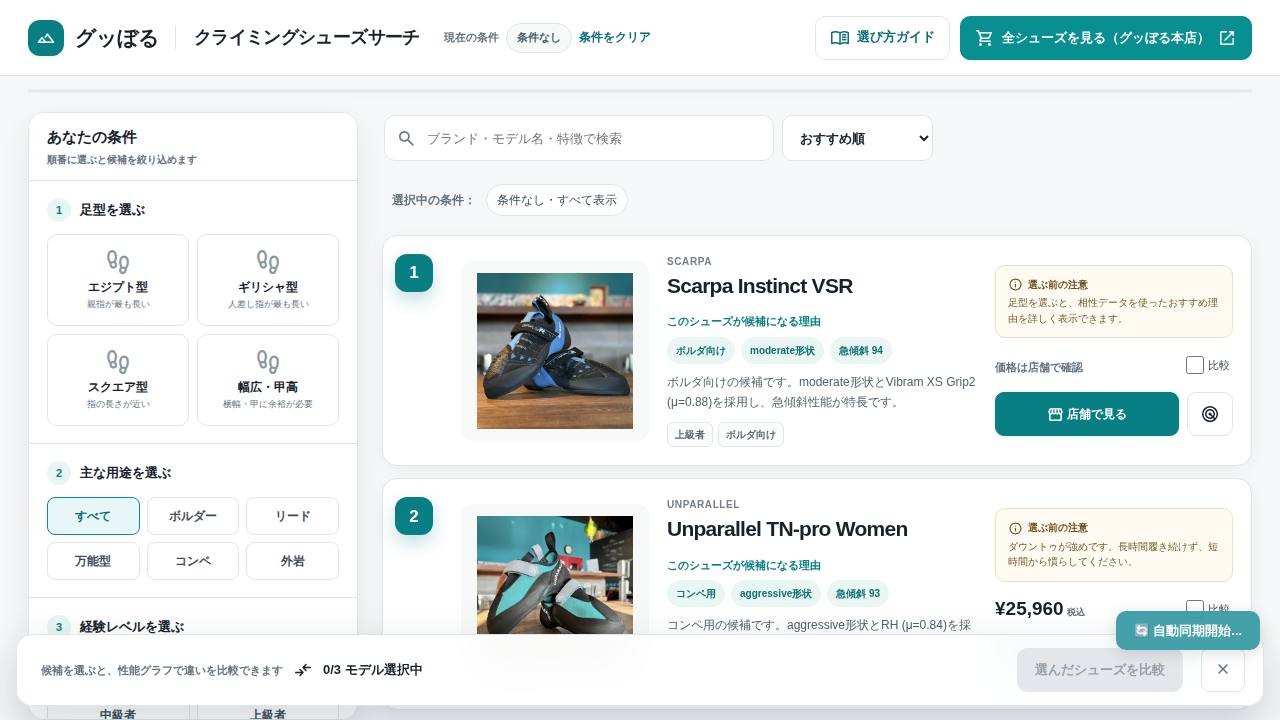Screen dimensions: 1280x720
Task: Click the search magnifier icon
Action: pos(406,138)
